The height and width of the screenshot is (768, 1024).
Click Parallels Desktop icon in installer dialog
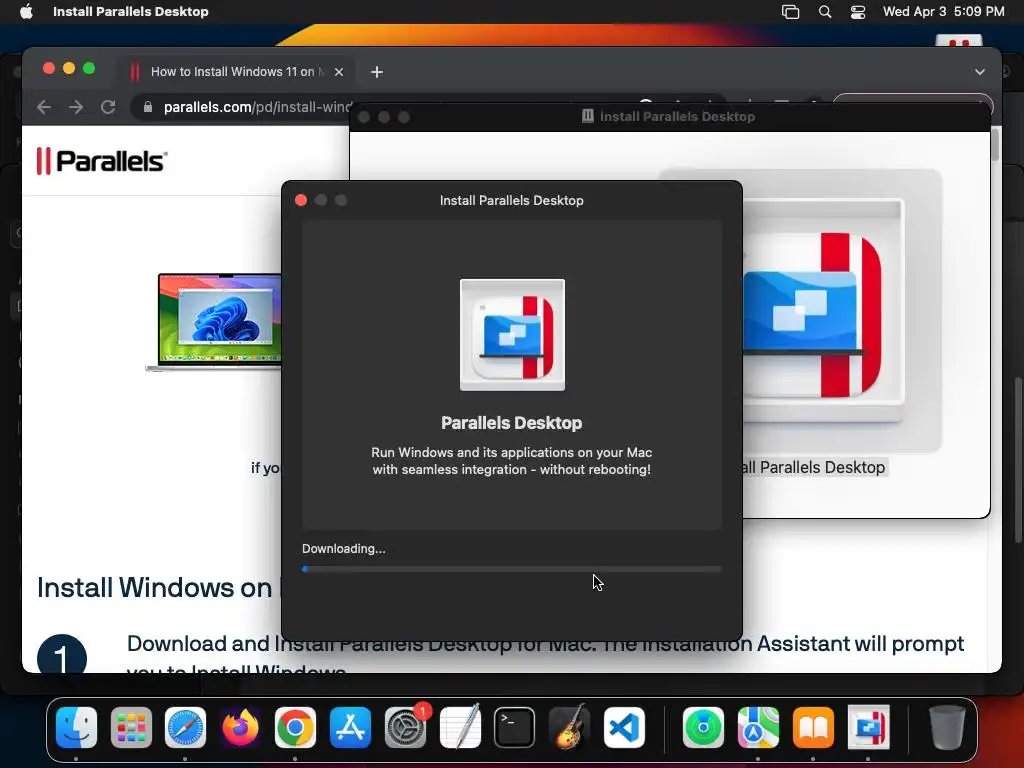coord(513,335)
